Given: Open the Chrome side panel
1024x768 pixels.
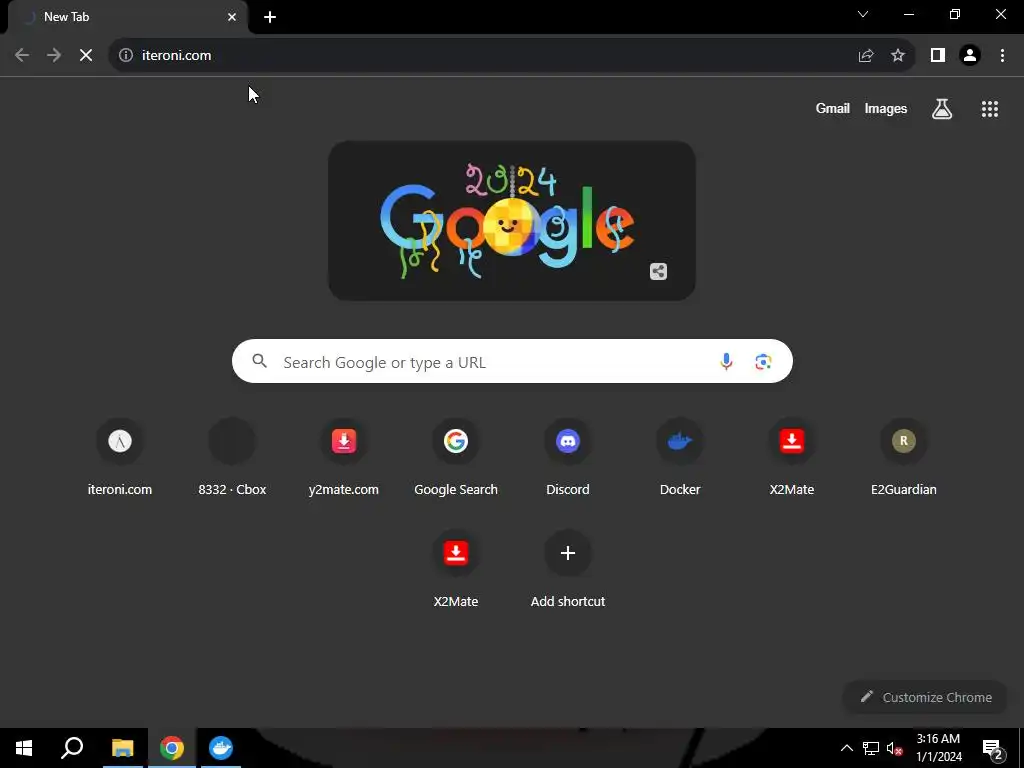Looking at the screenshot, I should point(938,56).
